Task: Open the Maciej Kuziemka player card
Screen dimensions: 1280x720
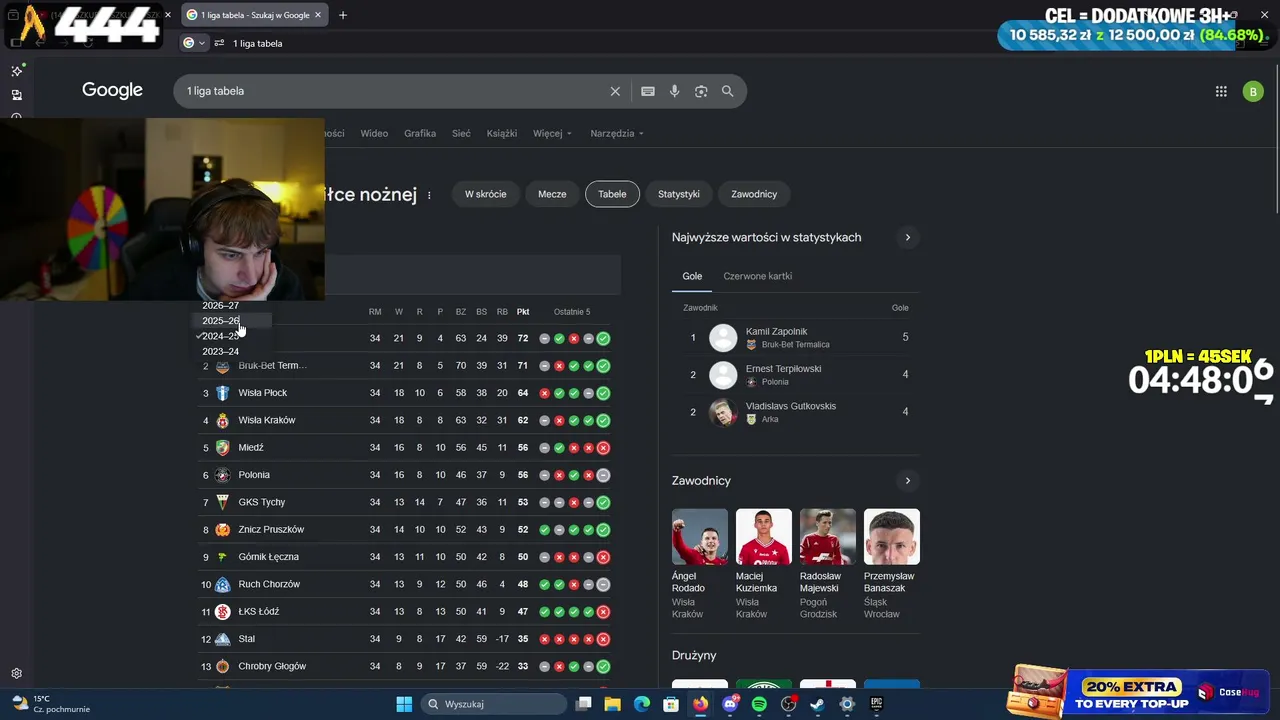Action: (763, 564)
